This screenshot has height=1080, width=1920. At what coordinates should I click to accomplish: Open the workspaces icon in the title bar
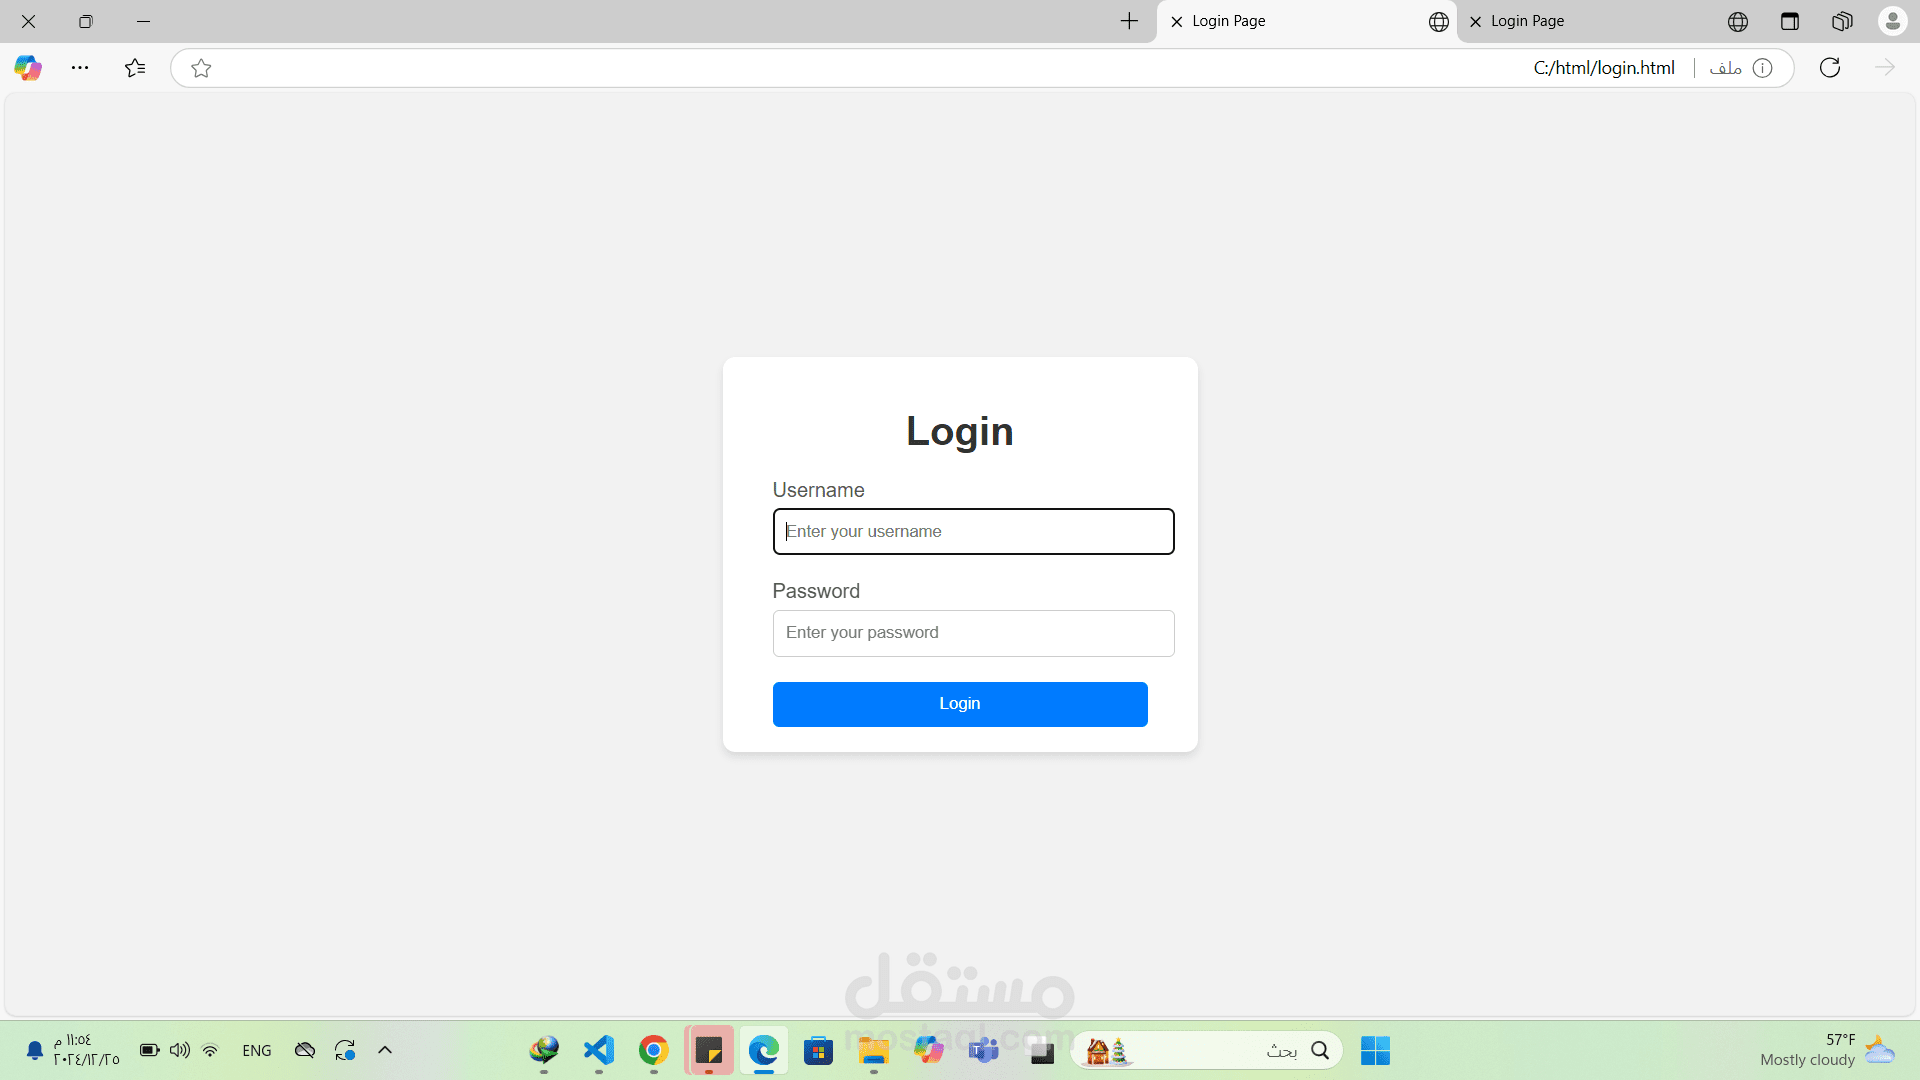click(1842, 21)
